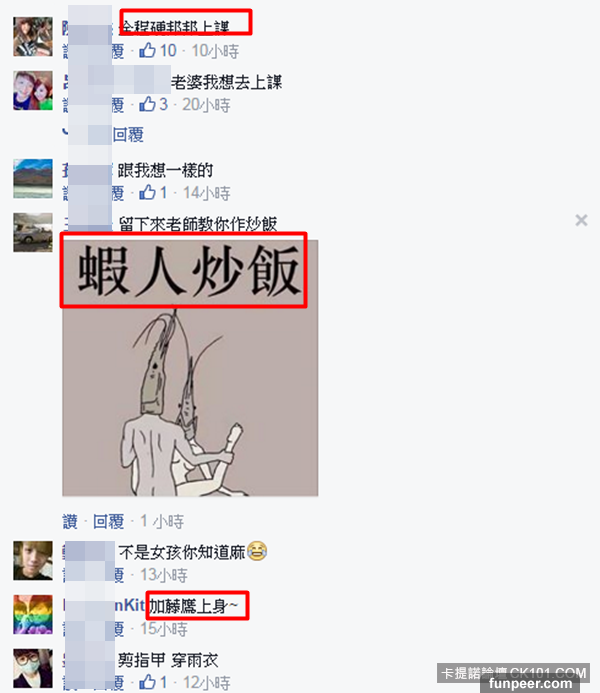Click thumbs-up icon beside the 12小時 comment
This screenshot has width=600, height=693.
click(x=148, y=682)
